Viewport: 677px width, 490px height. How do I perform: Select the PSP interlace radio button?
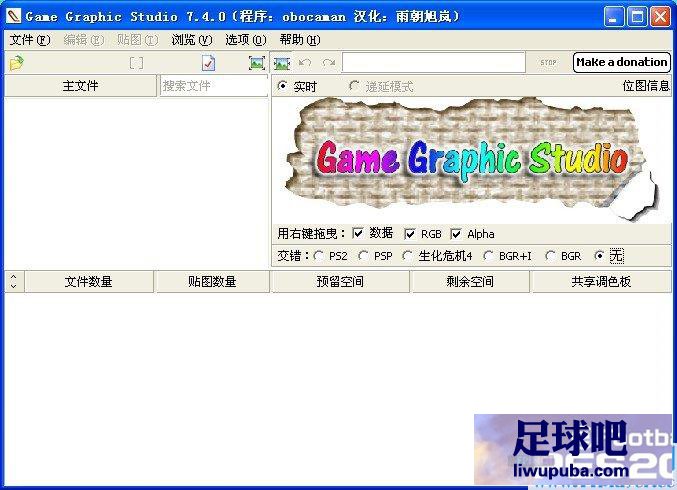[364, 256]
